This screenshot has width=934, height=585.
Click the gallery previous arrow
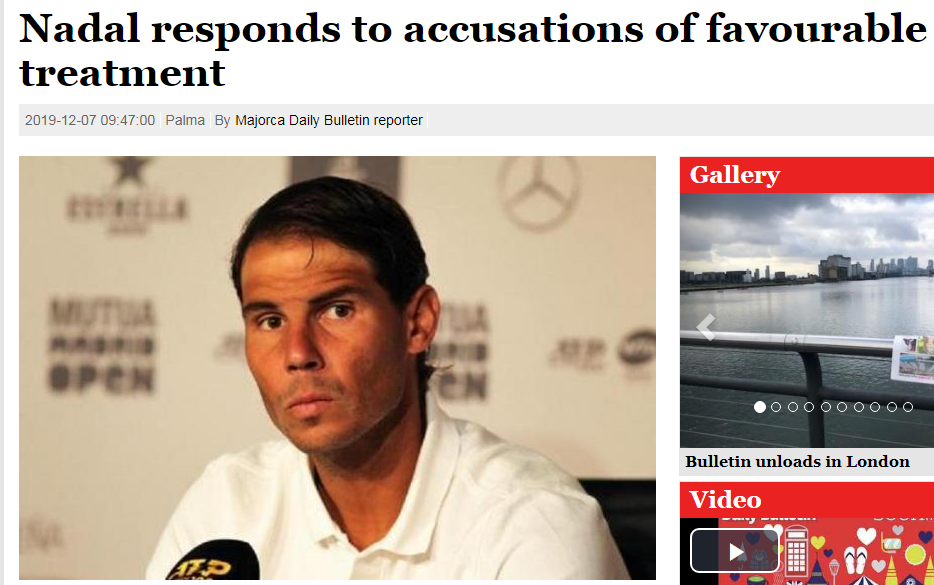coord(706,328)
